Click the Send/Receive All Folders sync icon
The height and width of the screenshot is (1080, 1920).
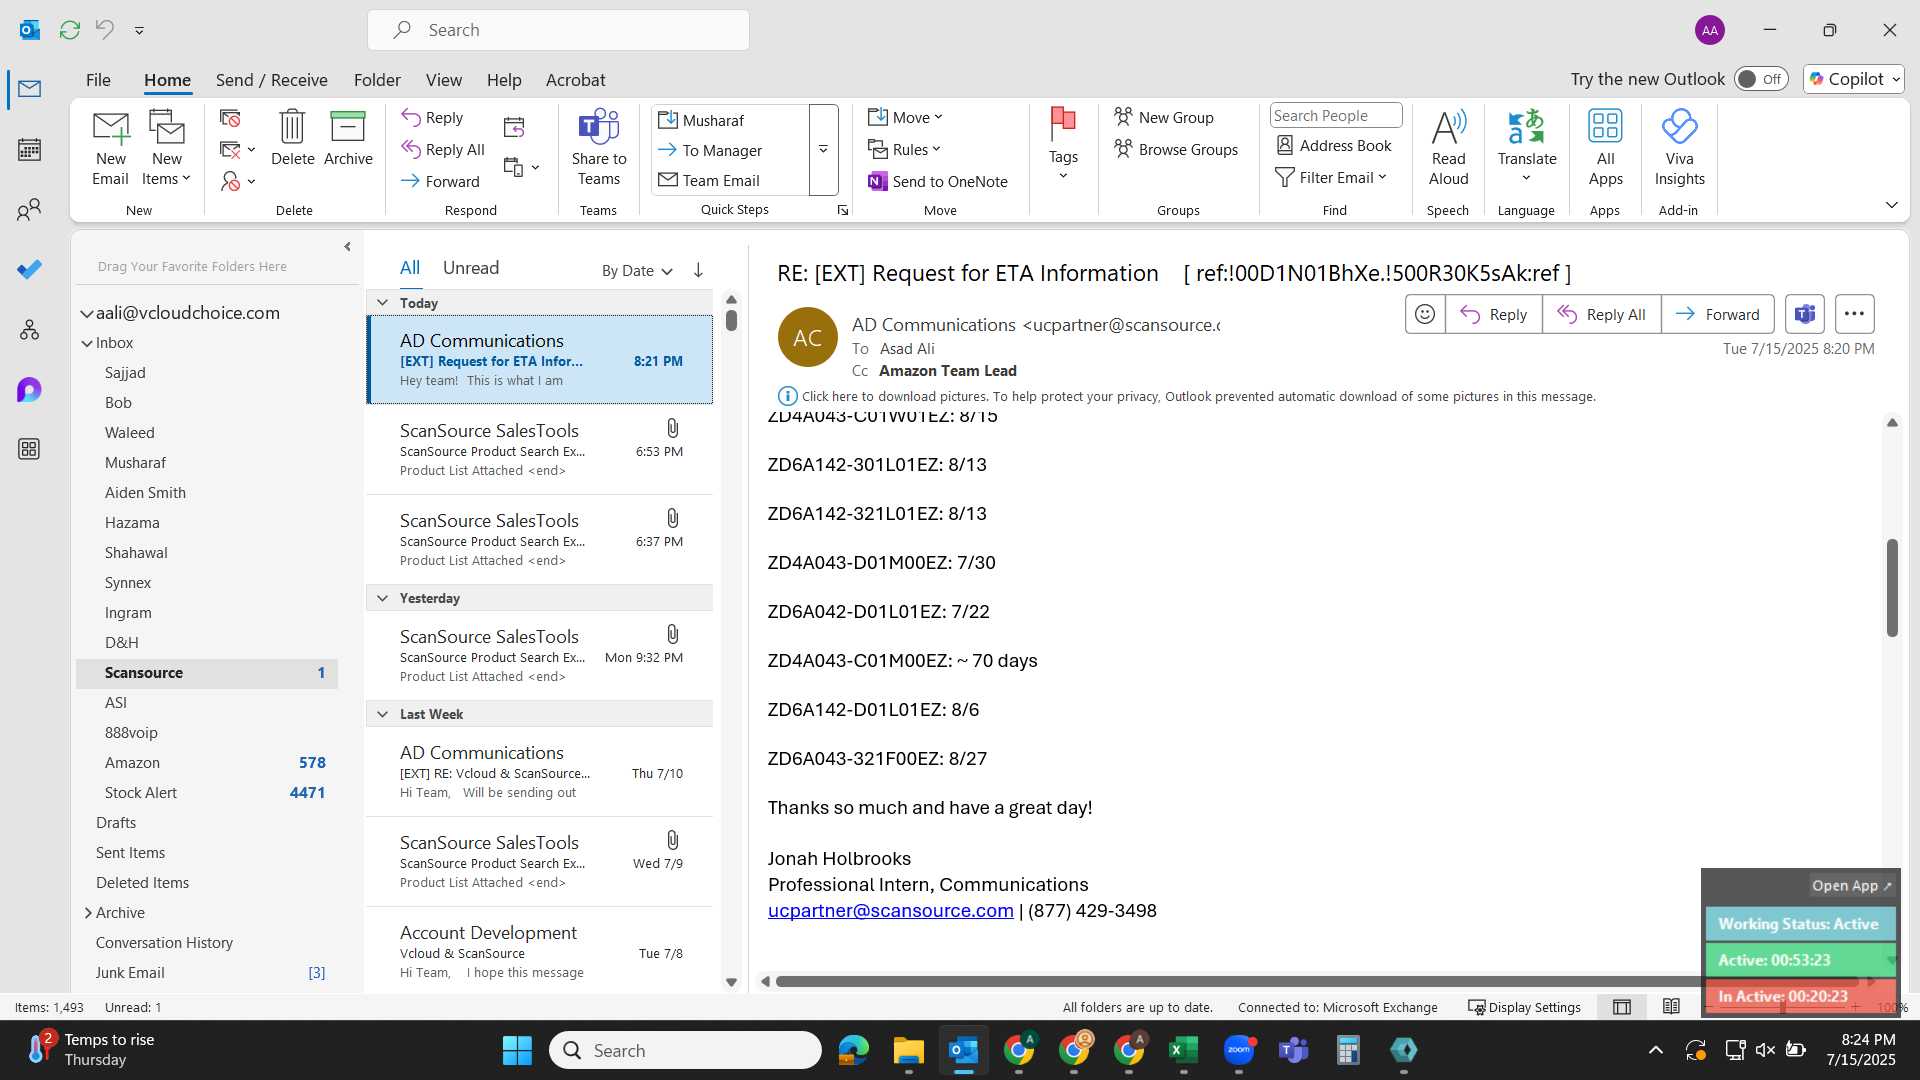tap(69, 30)
